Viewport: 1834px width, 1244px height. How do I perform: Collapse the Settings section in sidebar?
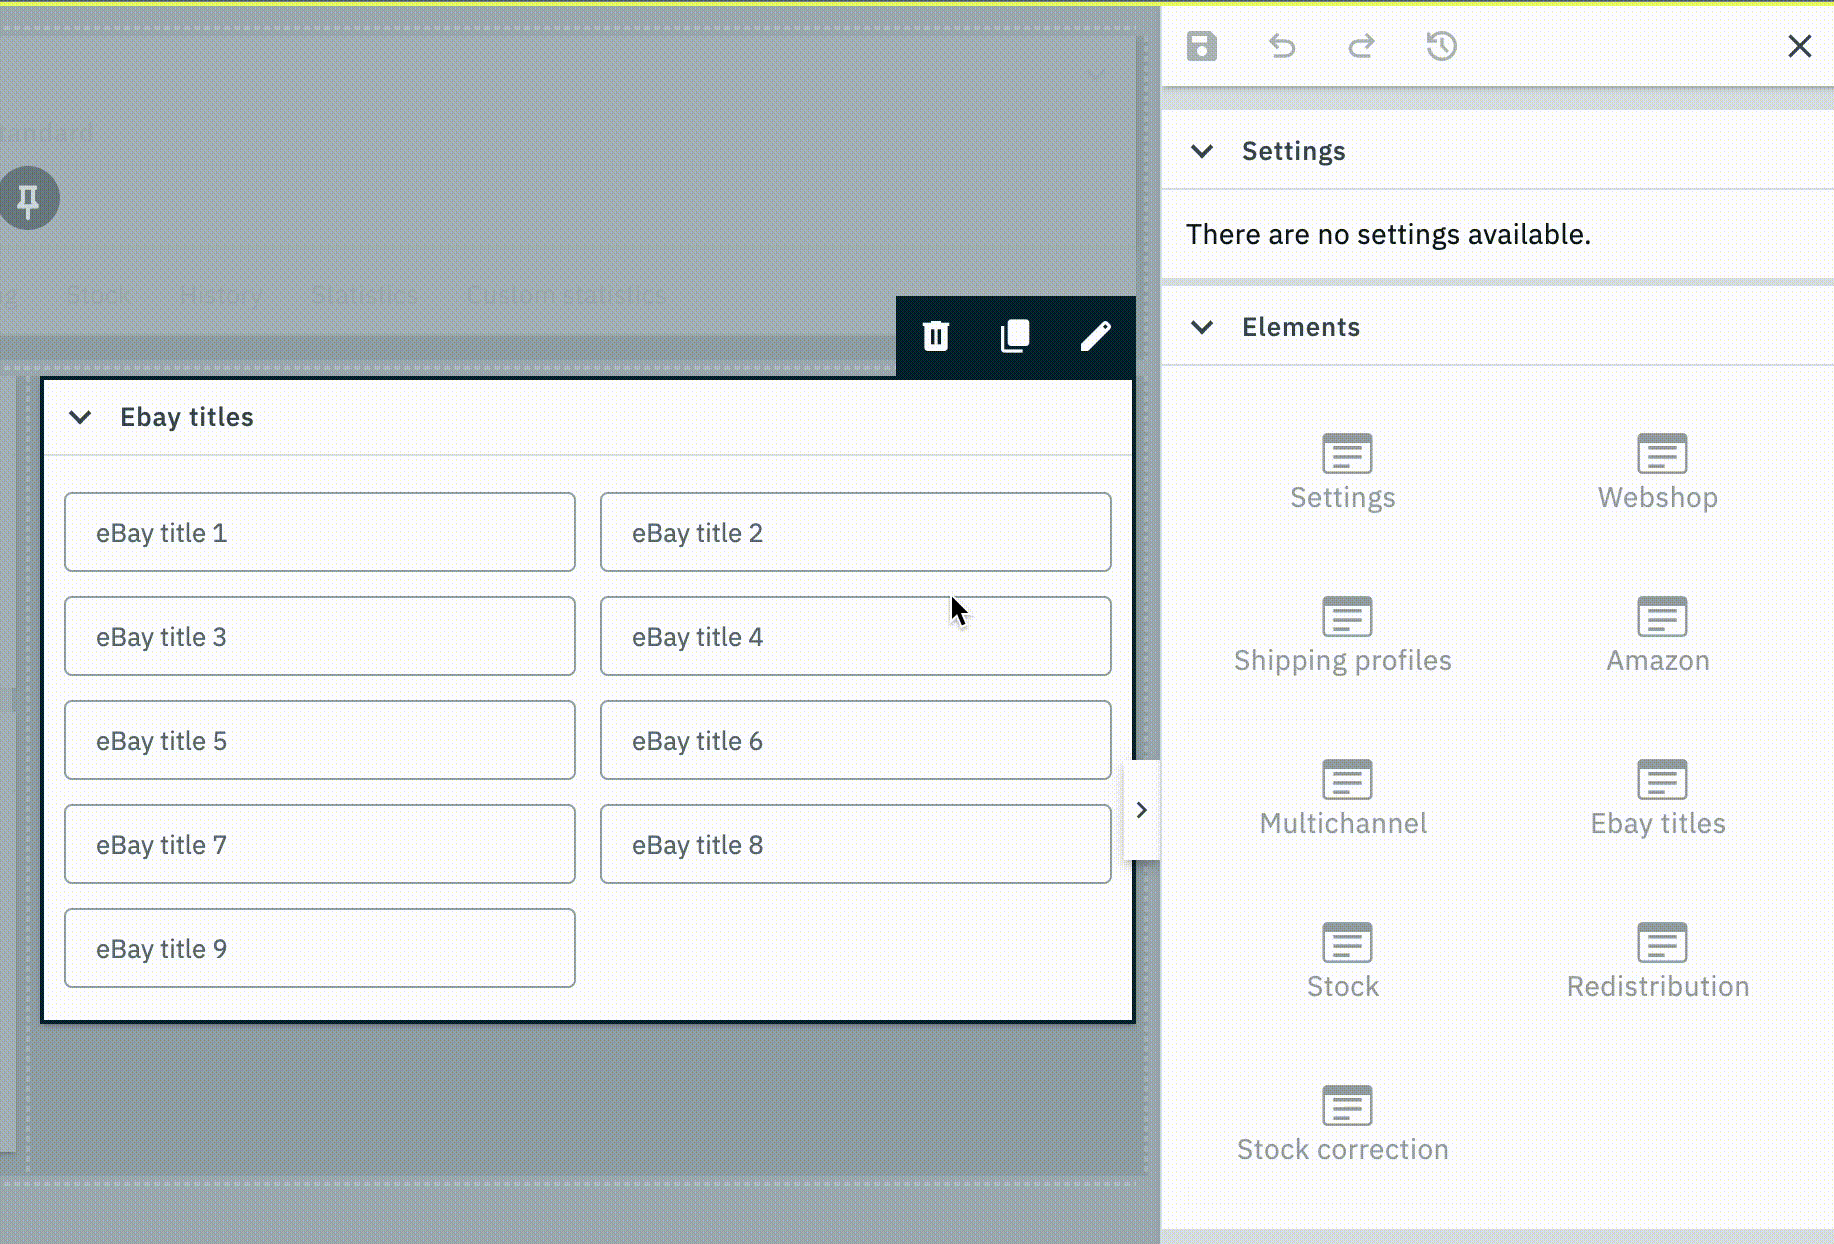click(1202, 151)
